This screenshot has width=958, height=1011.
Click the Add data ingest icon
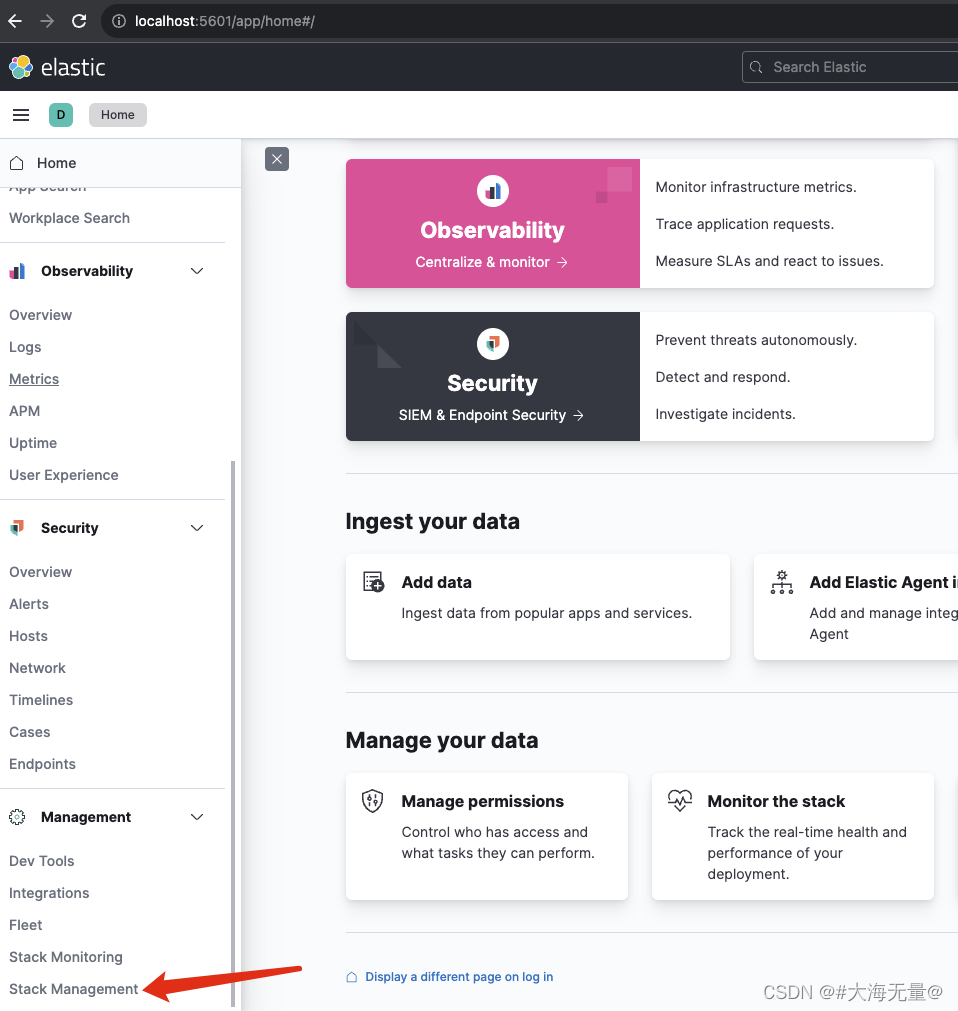point(373,581)
